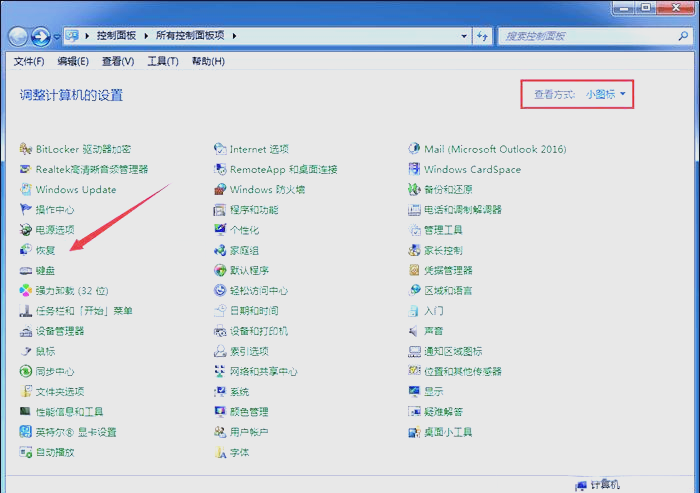Open the 电源选项 icon
The image size is (700, 493).
tap(26, 230)
